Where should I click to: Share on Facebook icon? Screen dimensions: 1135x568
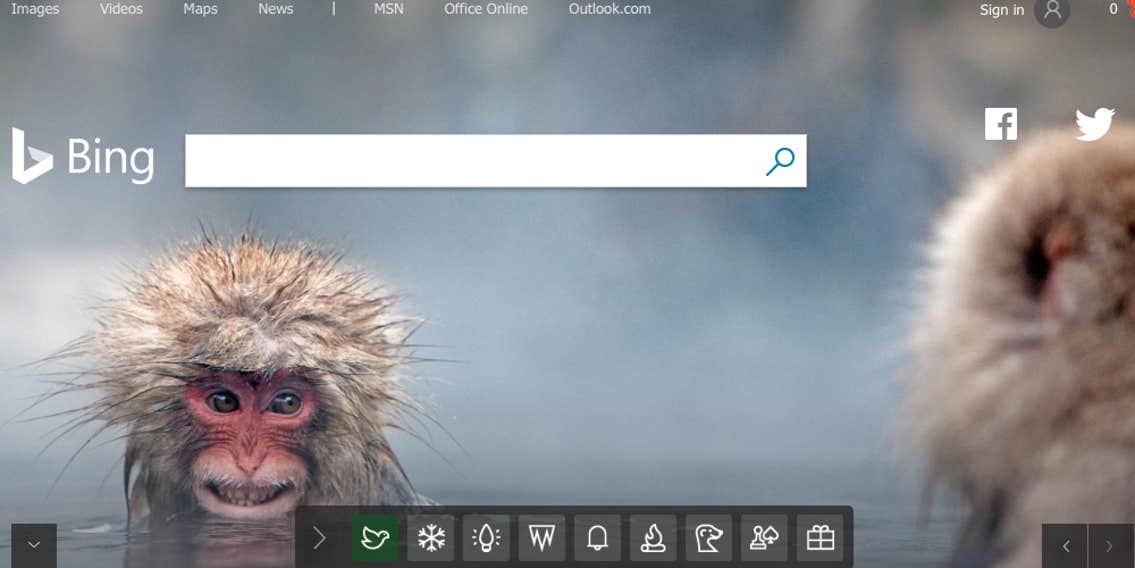coord(1000,124)
